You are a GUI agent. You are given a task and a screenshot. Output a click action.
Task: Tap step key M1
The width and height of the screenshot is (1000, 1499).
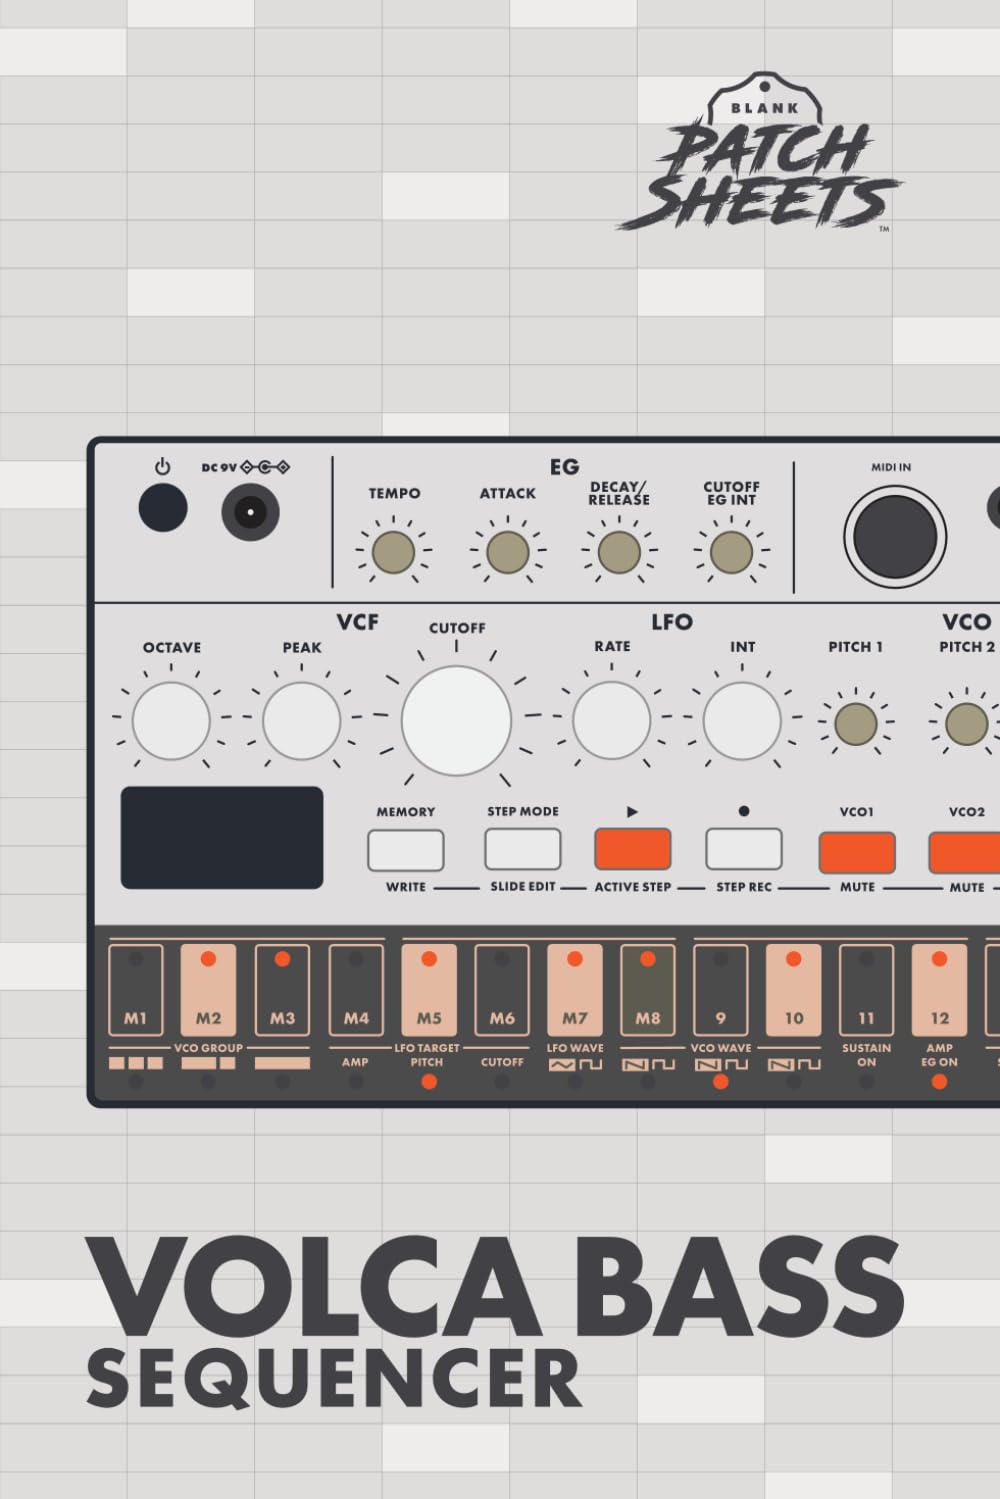(x=135, y=990)
